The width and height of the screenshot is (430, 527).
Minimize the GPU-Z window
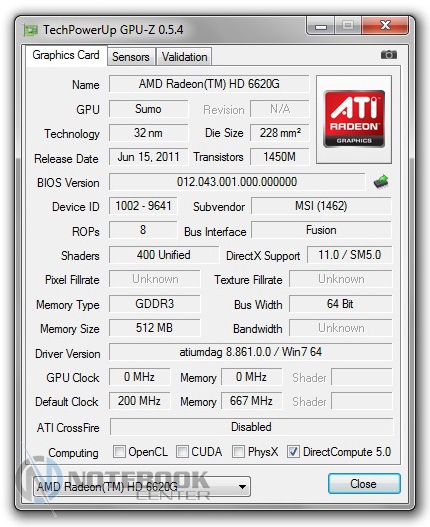[321, 26]
